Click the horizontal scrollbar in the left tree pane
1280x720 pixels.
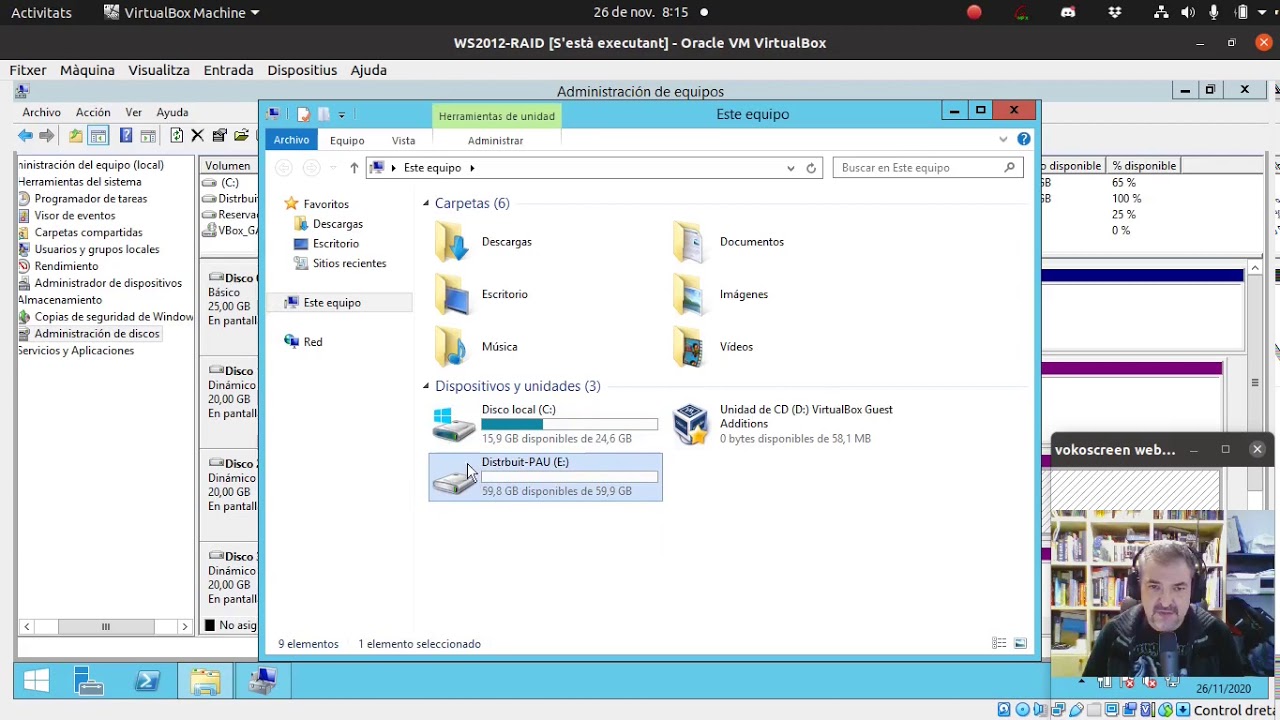click(x=105, y=627)
